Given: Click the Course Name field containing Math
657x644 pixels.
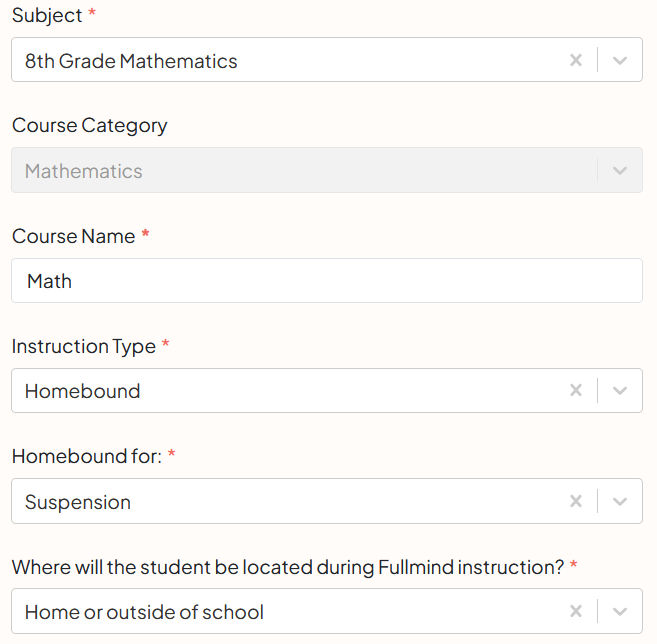Looking at the screenshot, I should coord(327,281).
